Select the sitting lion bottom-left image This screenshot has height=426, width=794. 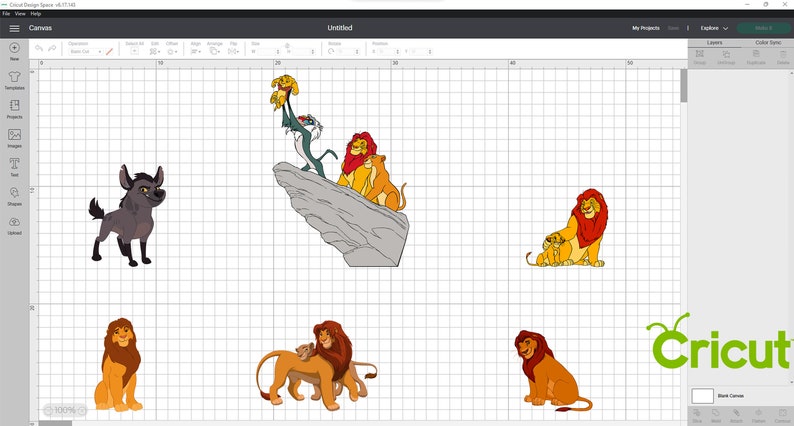click(x=118, y=364)
